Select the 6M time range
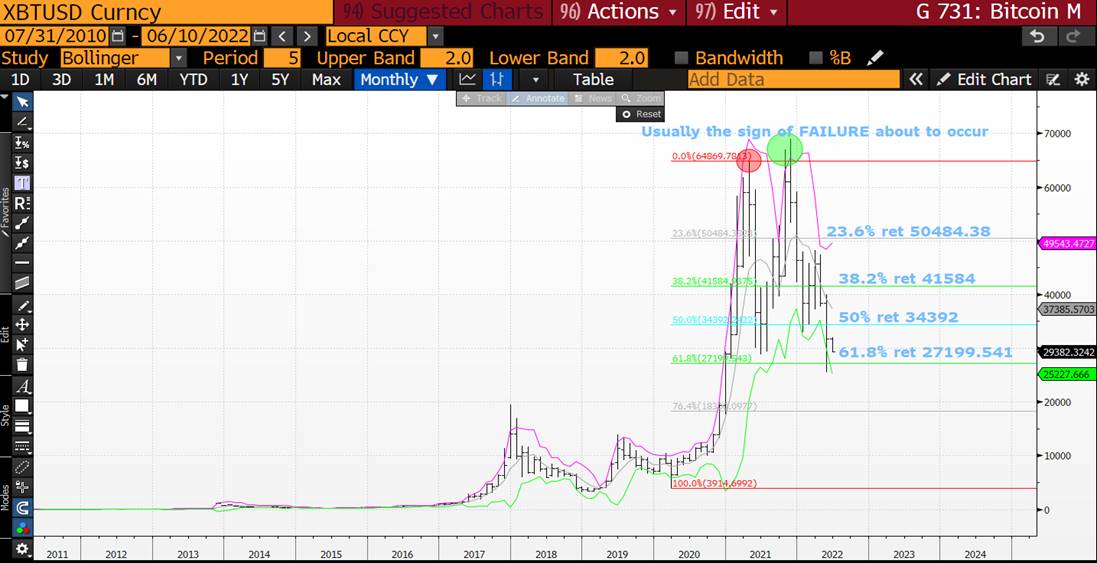 coord(147,80)
